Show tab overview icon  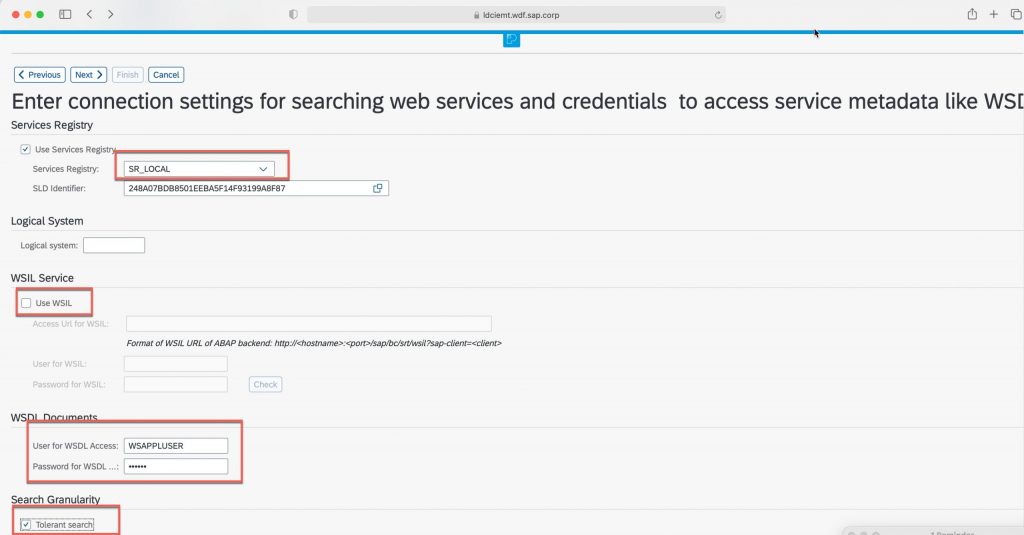point(1016,14)
